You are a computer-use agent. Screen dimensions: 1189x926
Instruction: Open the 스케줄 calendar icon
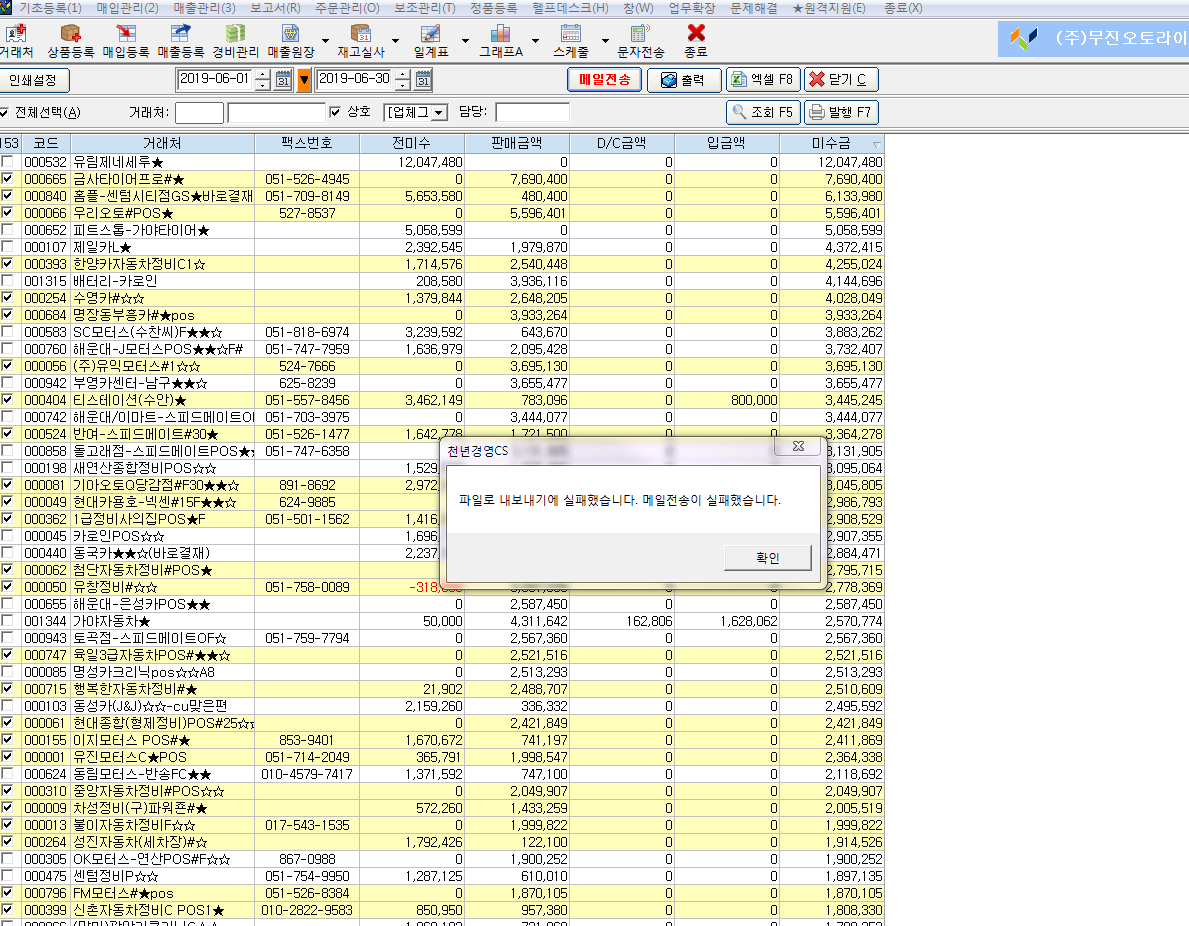tap(570, 41)
